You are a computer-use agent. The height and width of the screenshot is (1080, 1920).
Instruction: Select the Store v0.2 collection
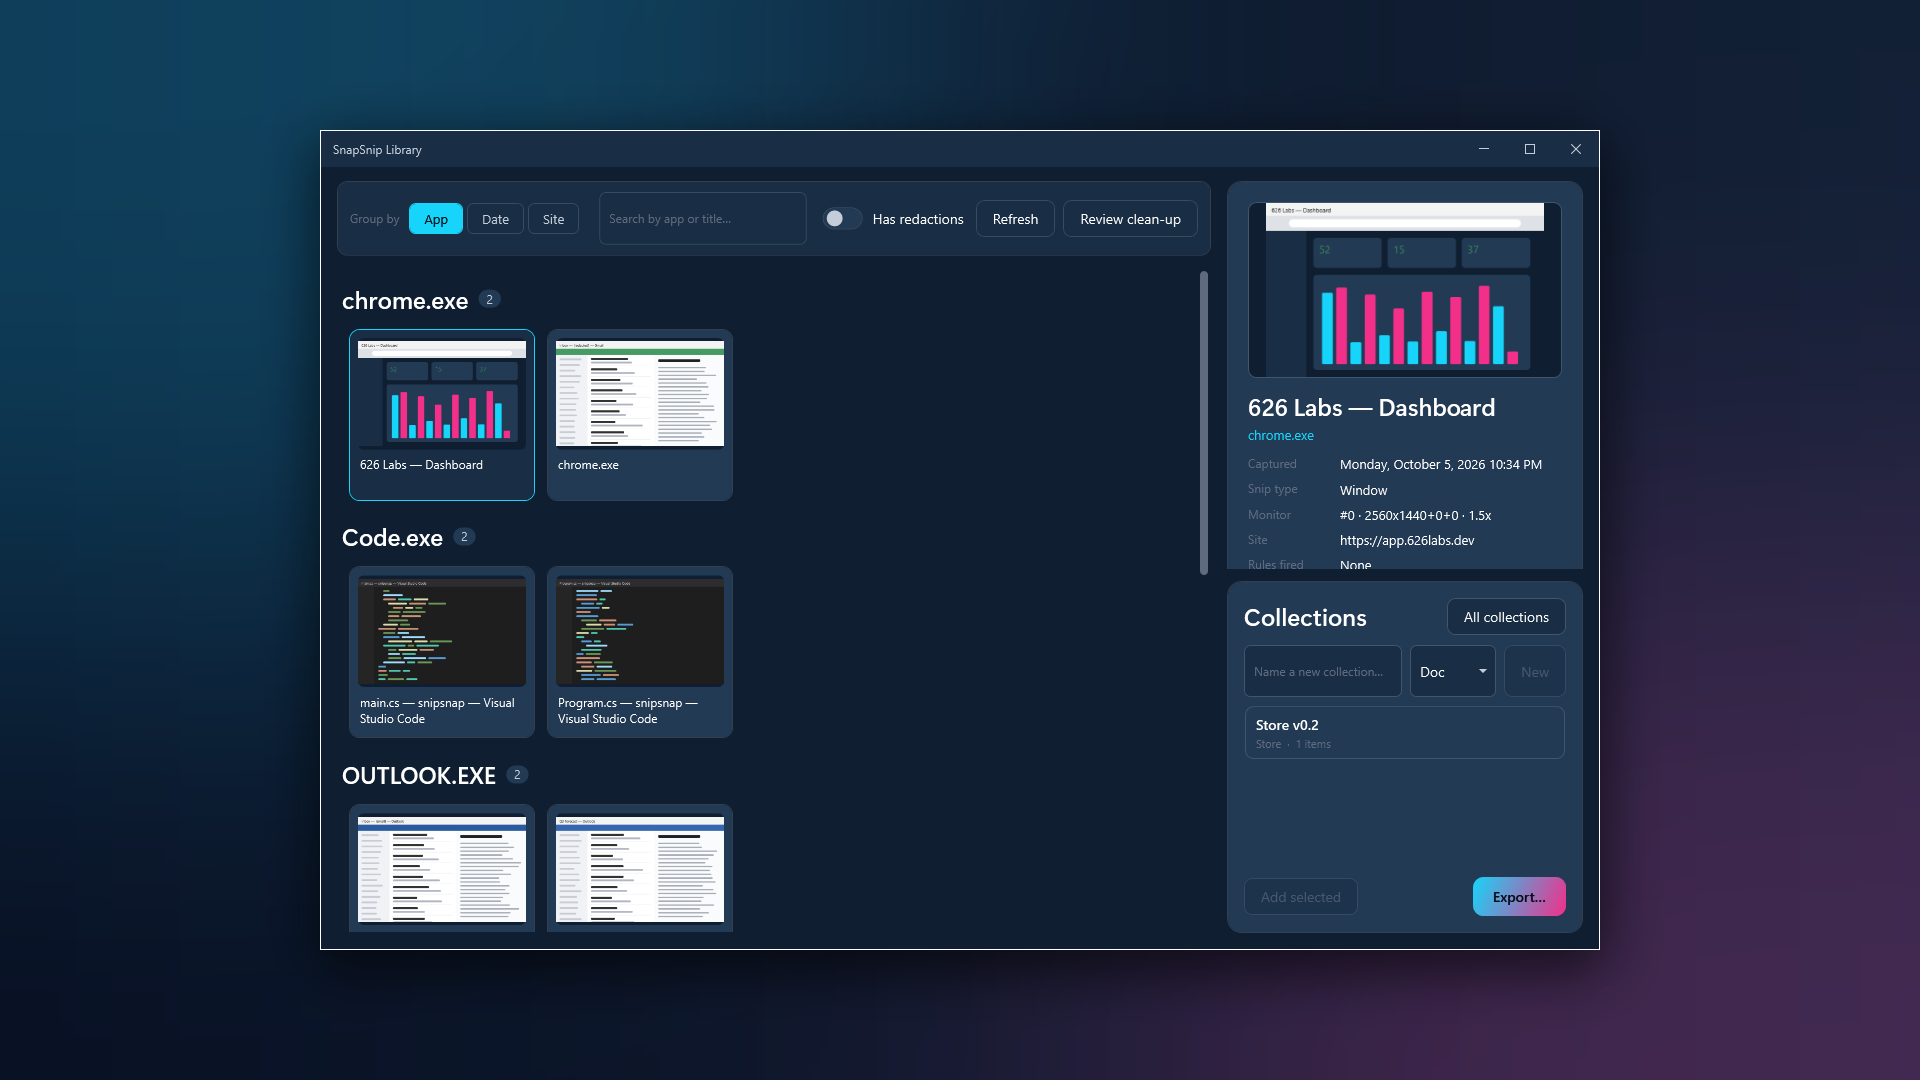(x=1404, y=733)
